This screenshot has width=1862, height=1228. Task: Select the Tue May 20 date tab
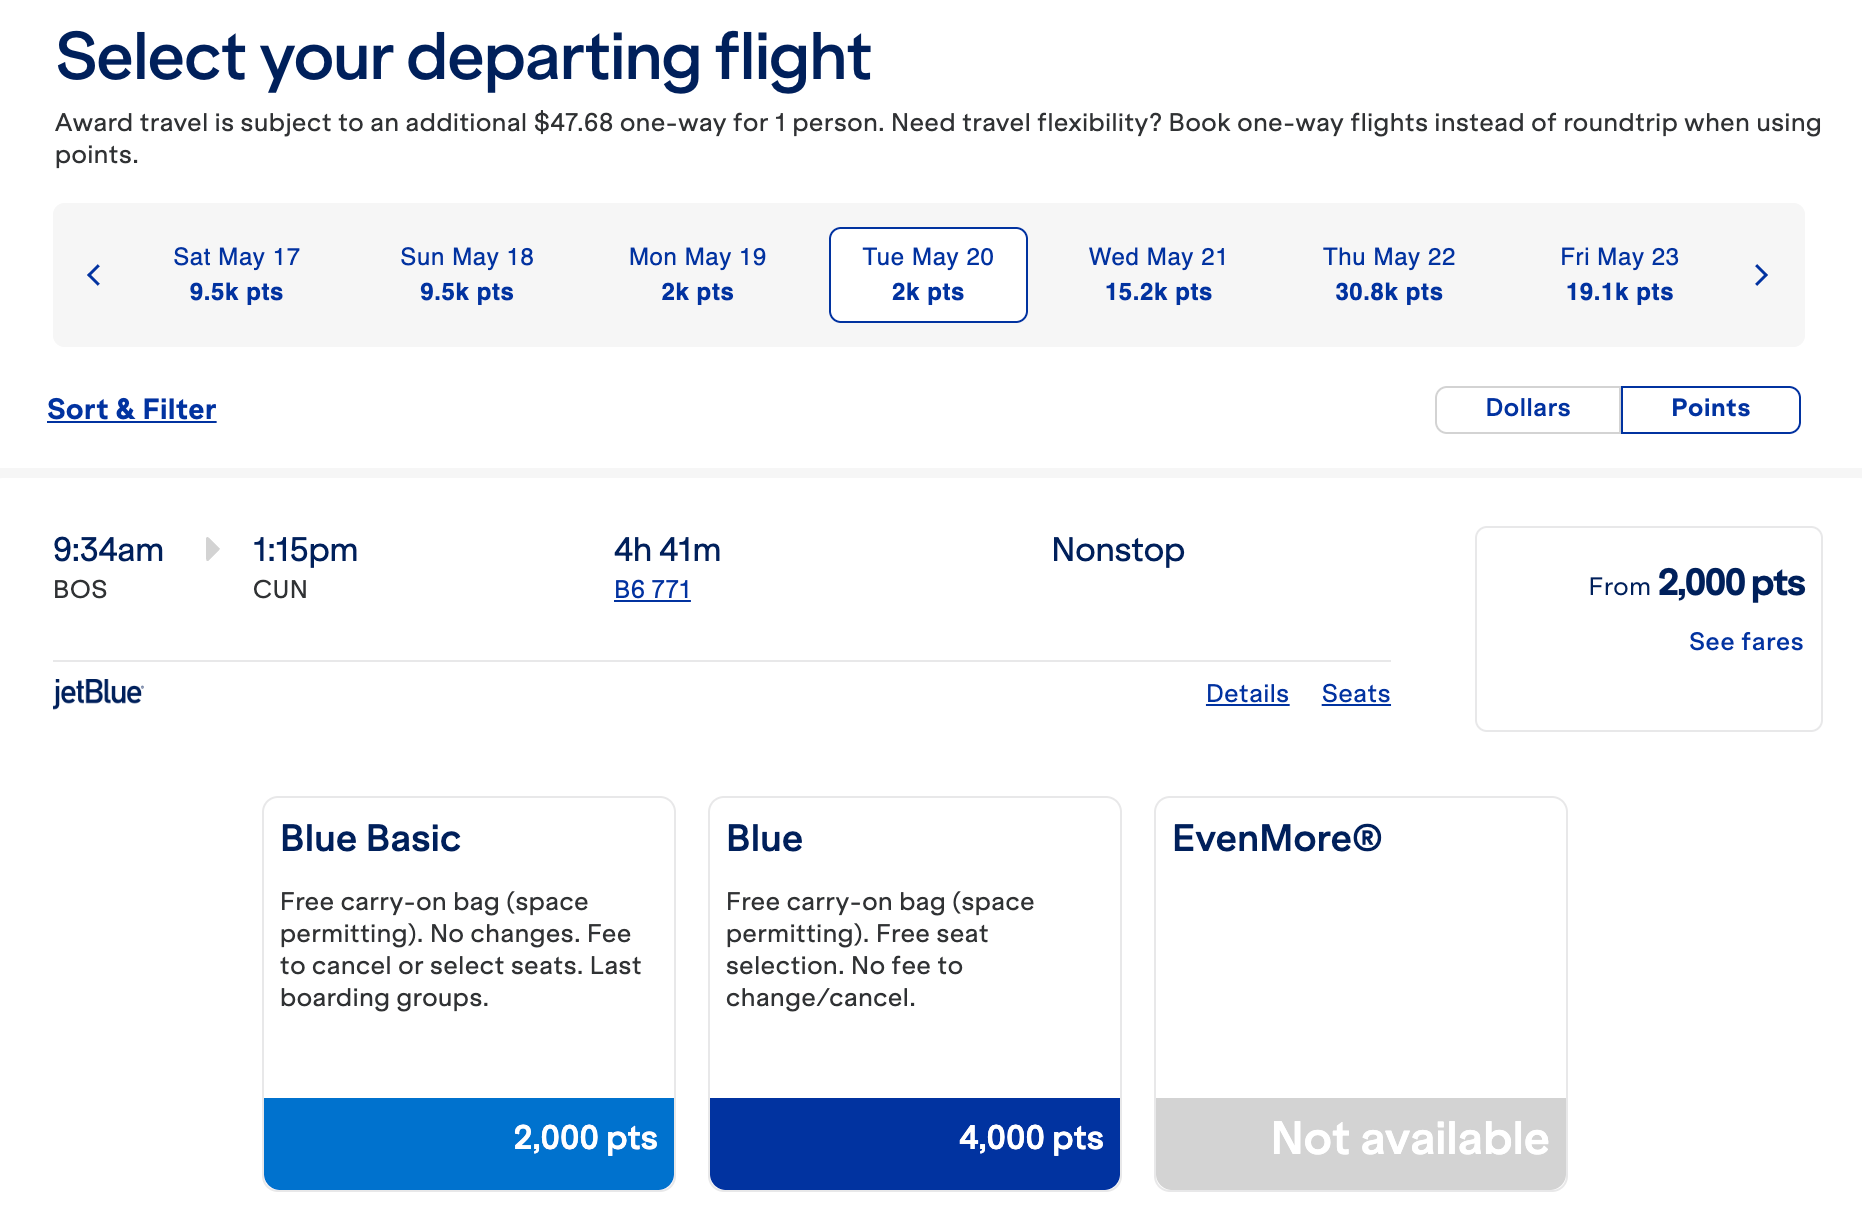pyautogui.click(x=927, y=274)
